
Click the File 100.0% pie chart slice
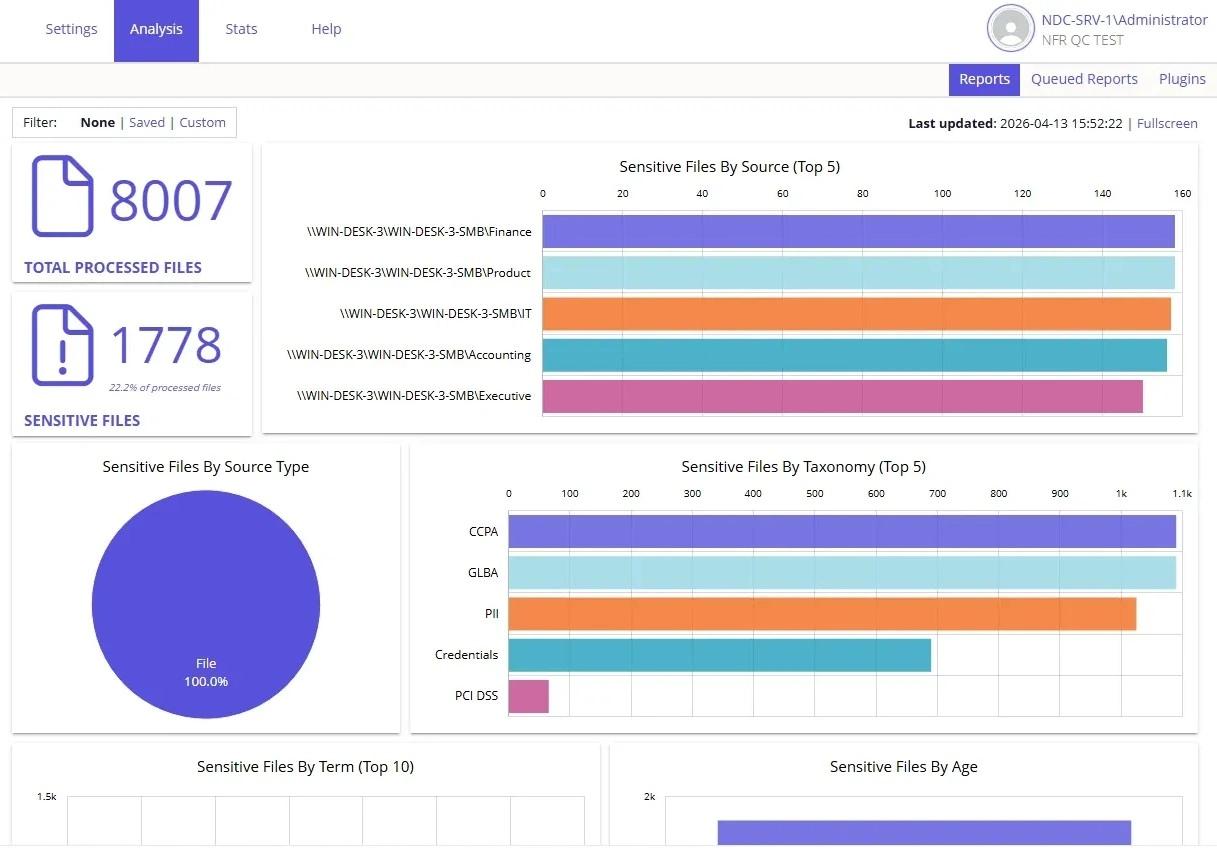[206, 604]
